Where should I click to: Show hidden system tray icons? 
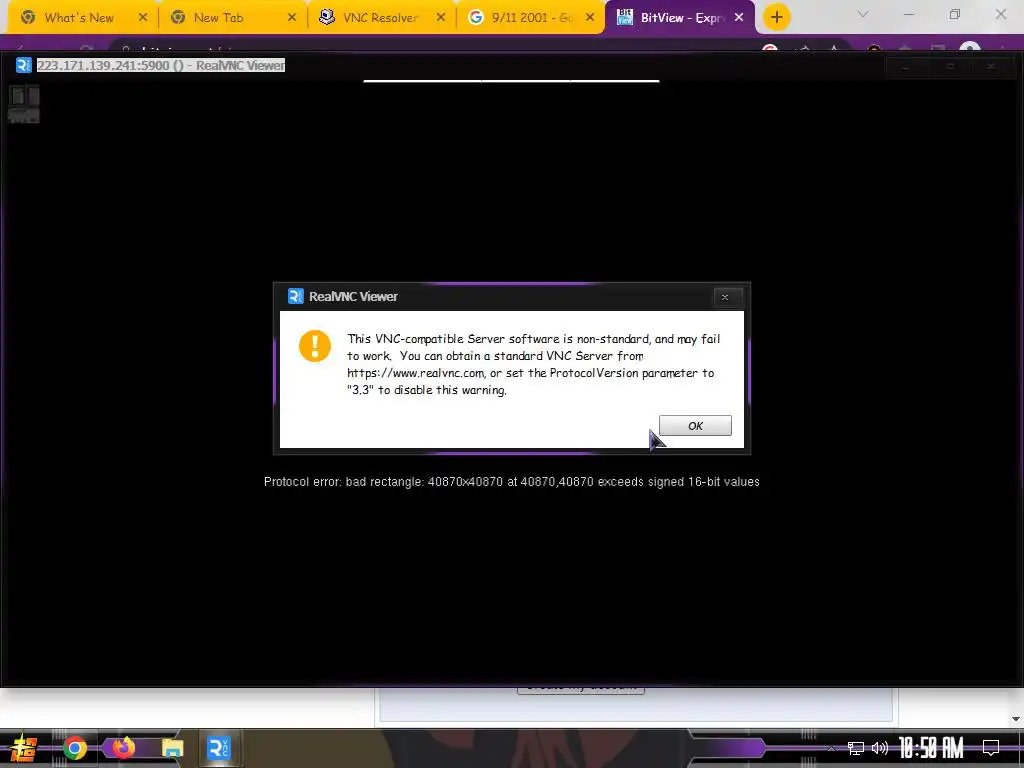pos(831,748)
